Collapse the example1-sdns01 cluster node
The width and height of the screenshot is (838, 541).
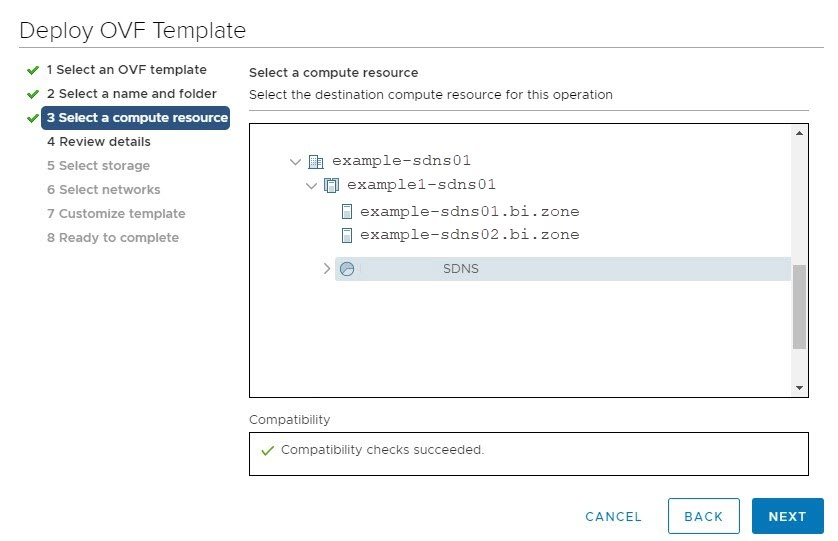tap(312, 186)
